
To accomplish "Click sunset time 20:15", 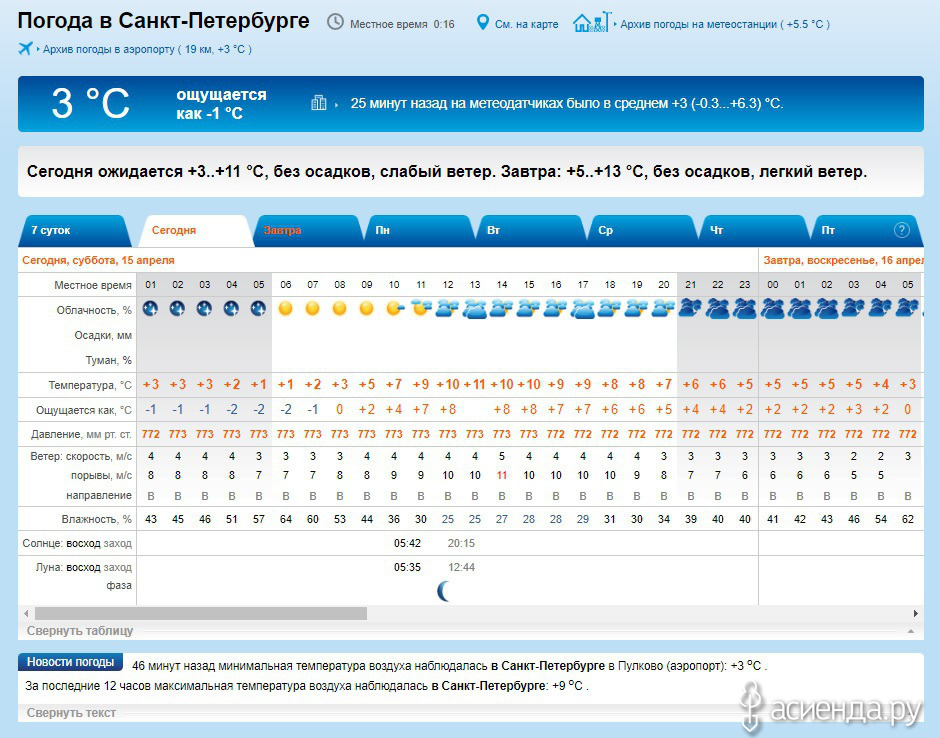I will (x=461, y=543).
